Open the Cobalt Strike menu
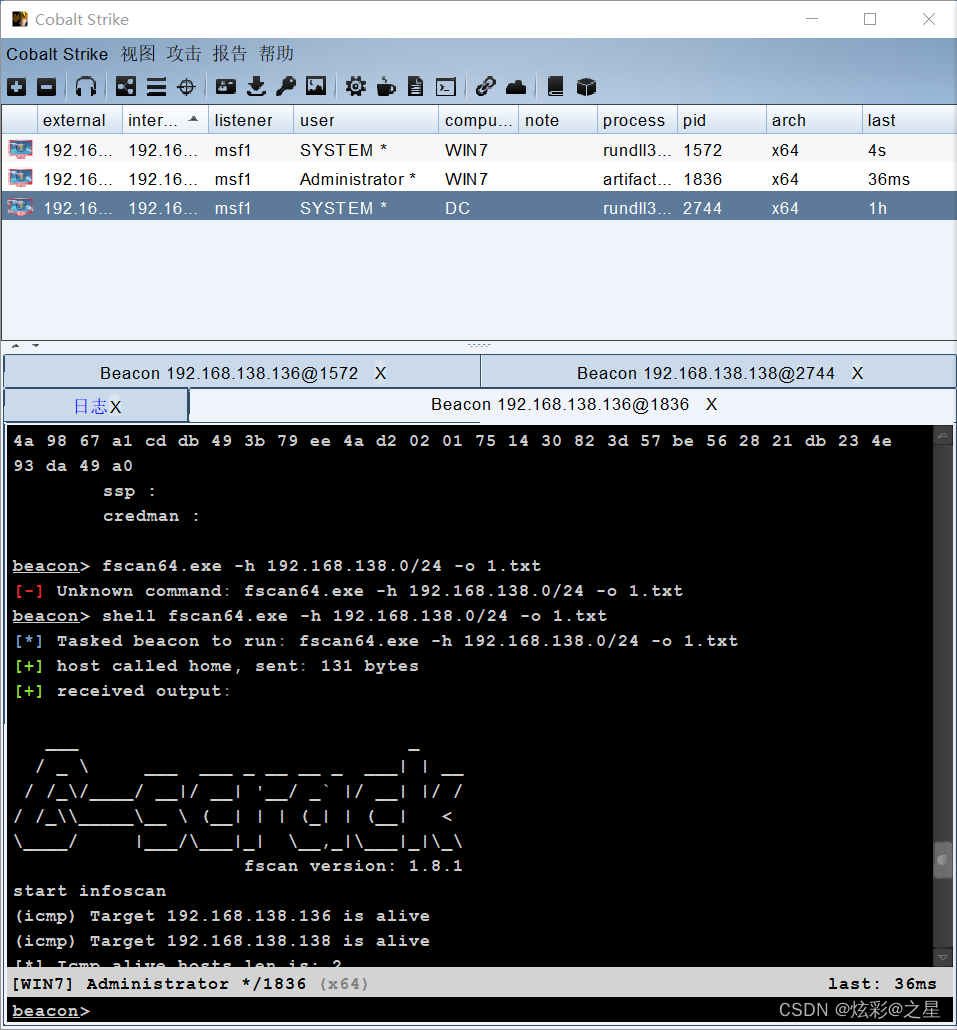This screenshot has width=957, height=1030. 57,54
